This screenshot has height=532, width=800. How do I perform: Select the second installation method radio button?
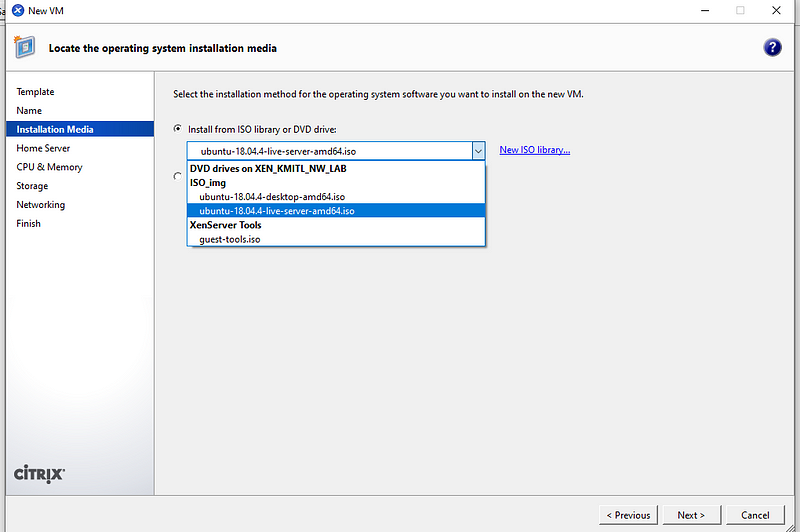tap(177, 176)
